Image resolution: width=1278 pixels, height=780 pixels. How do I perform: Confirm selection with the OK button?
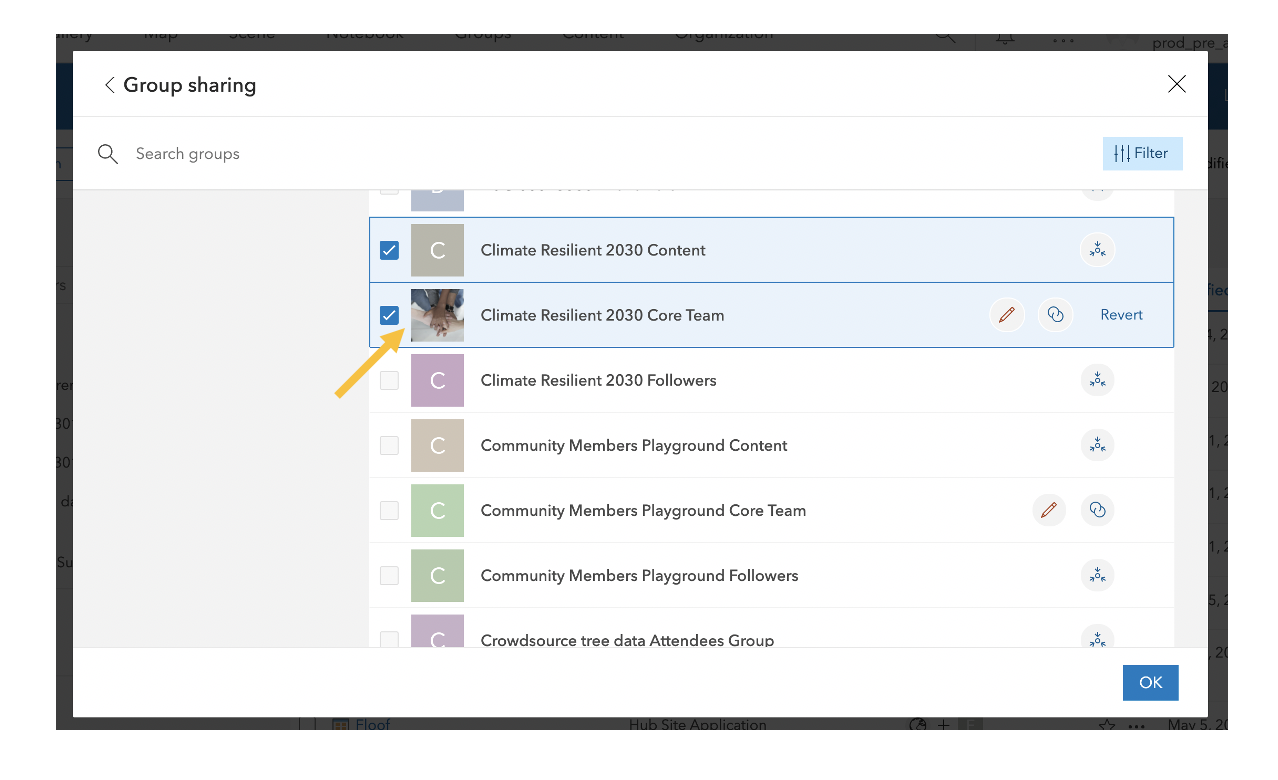[x=1150, y=682]
